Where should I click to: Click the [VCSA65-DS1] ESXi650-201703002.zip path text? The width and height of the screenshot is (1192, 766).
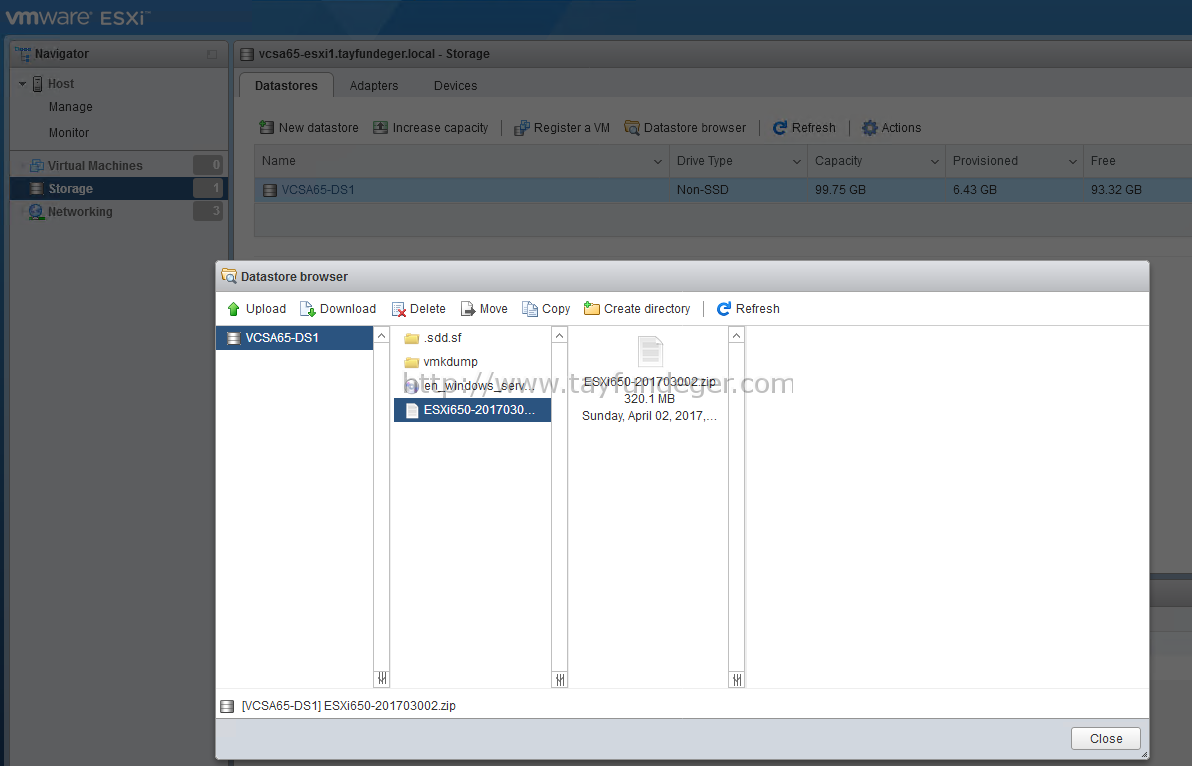pyautogui.click(x=348, y=706)
